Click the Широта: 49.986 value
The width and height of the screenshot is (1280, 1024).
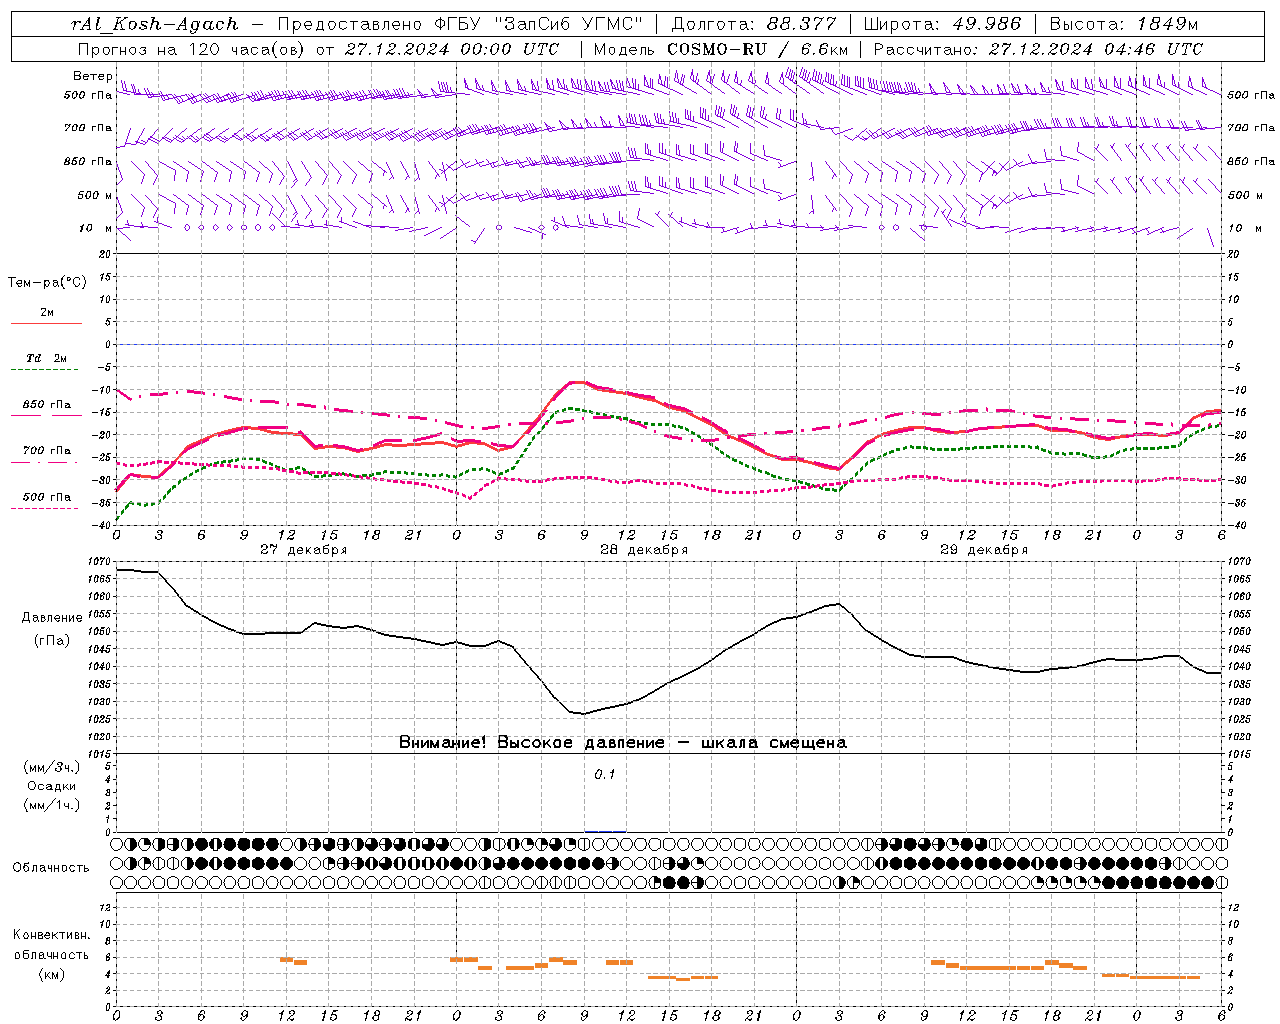[941, 24]
